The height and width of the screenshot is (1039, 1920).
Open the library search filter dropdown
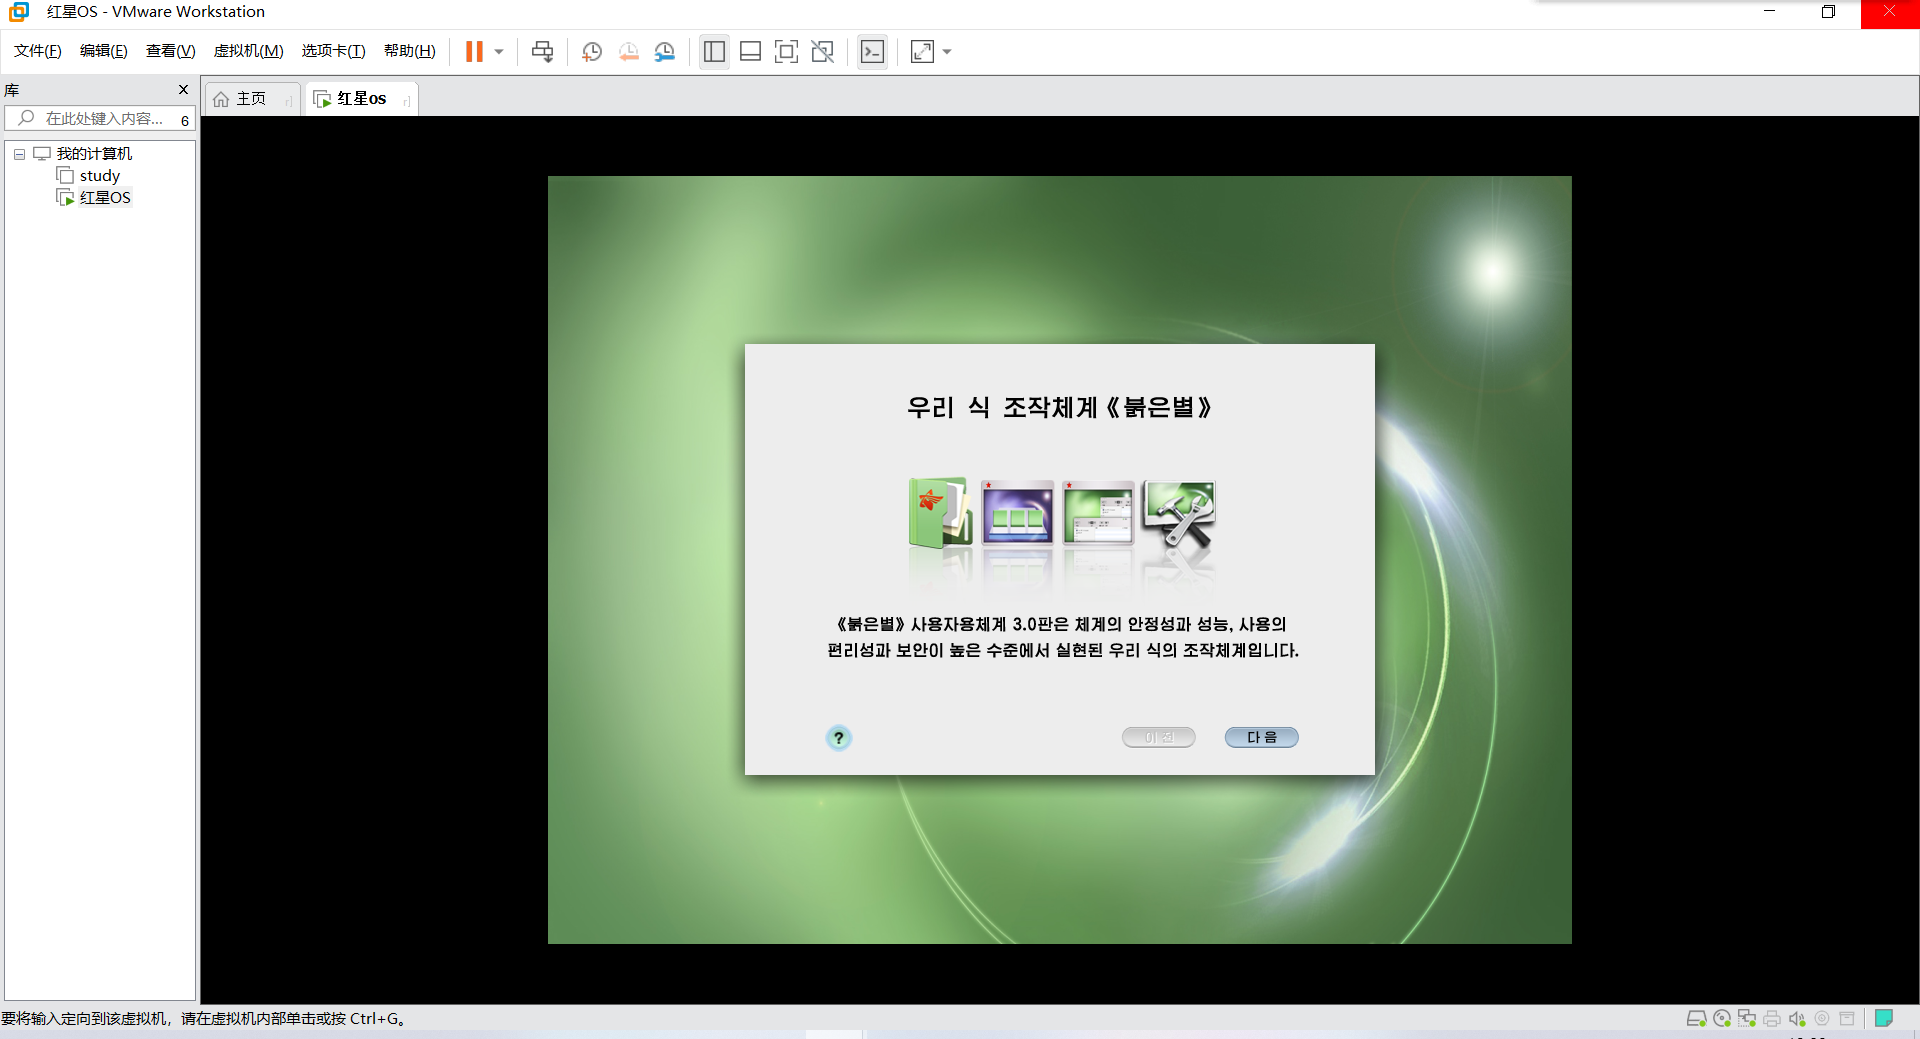(185, 120)
